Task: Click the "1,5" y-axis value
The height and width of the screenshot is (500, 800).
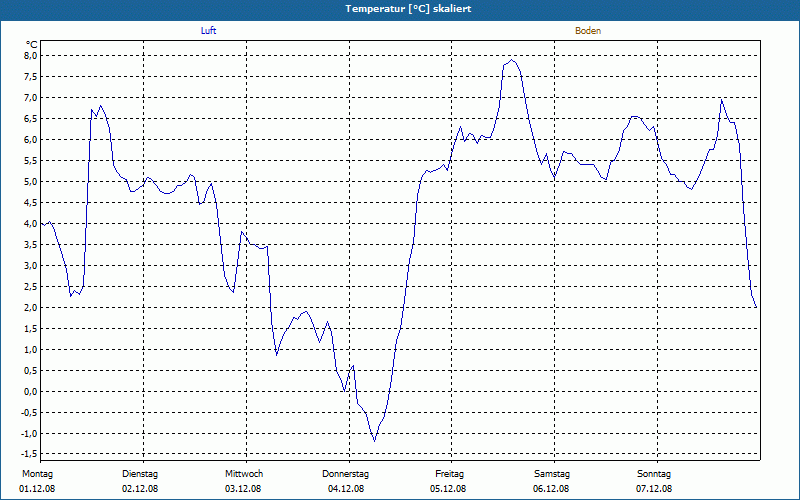Action: (x=31, y=329)
